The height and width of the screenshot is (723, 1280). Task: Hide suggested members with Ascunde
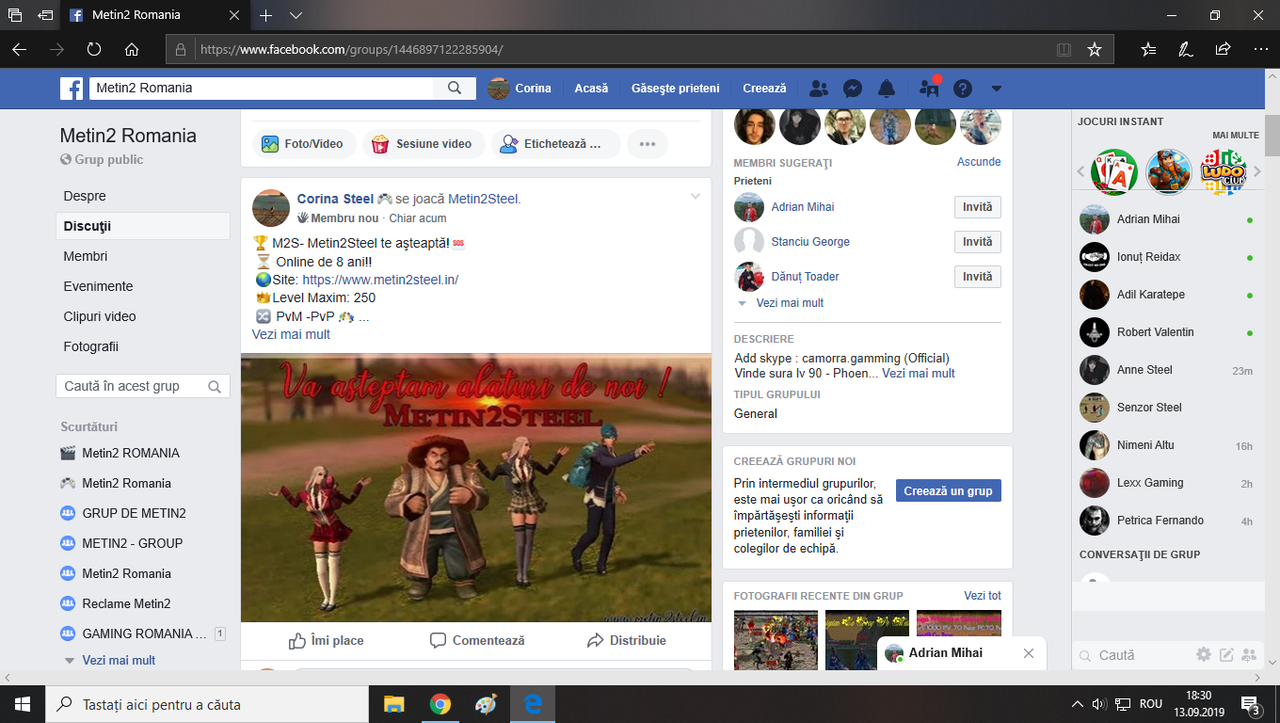point(979,162)
